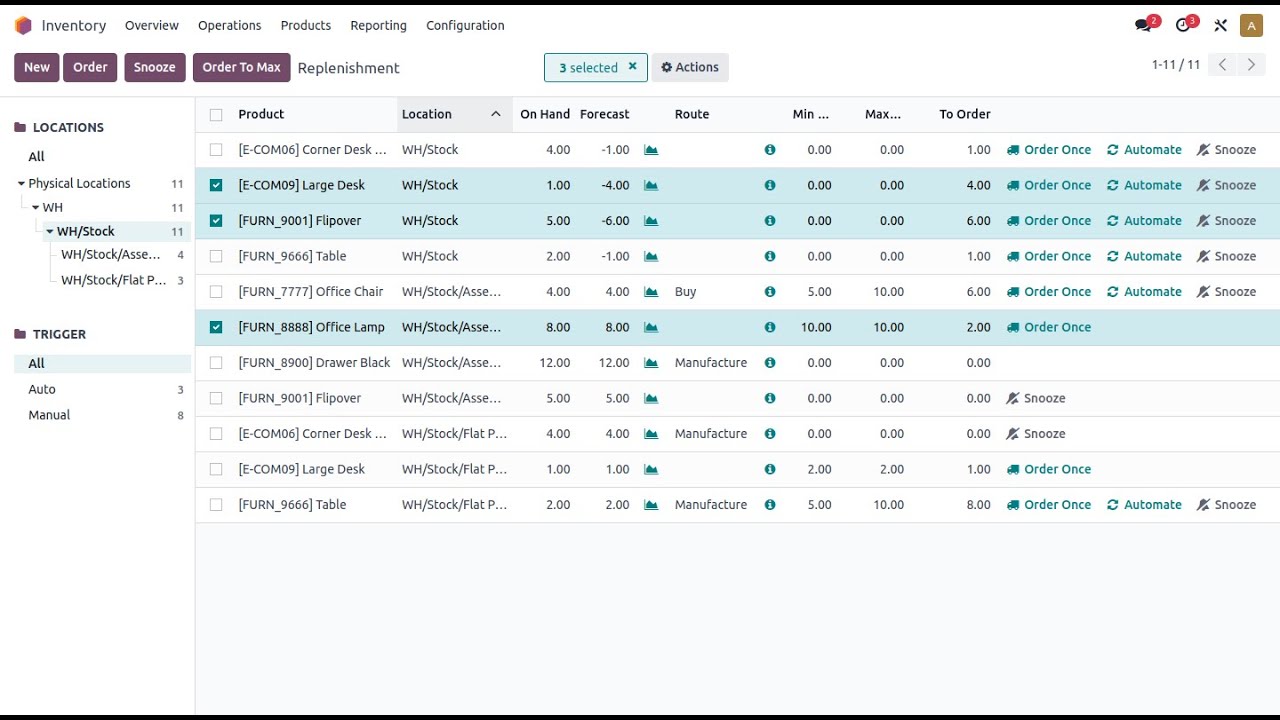Show the replenishment info for Drawer Black
Image resolution: width=1280 pixels, height=720 pixels.
tap(770, 363)
